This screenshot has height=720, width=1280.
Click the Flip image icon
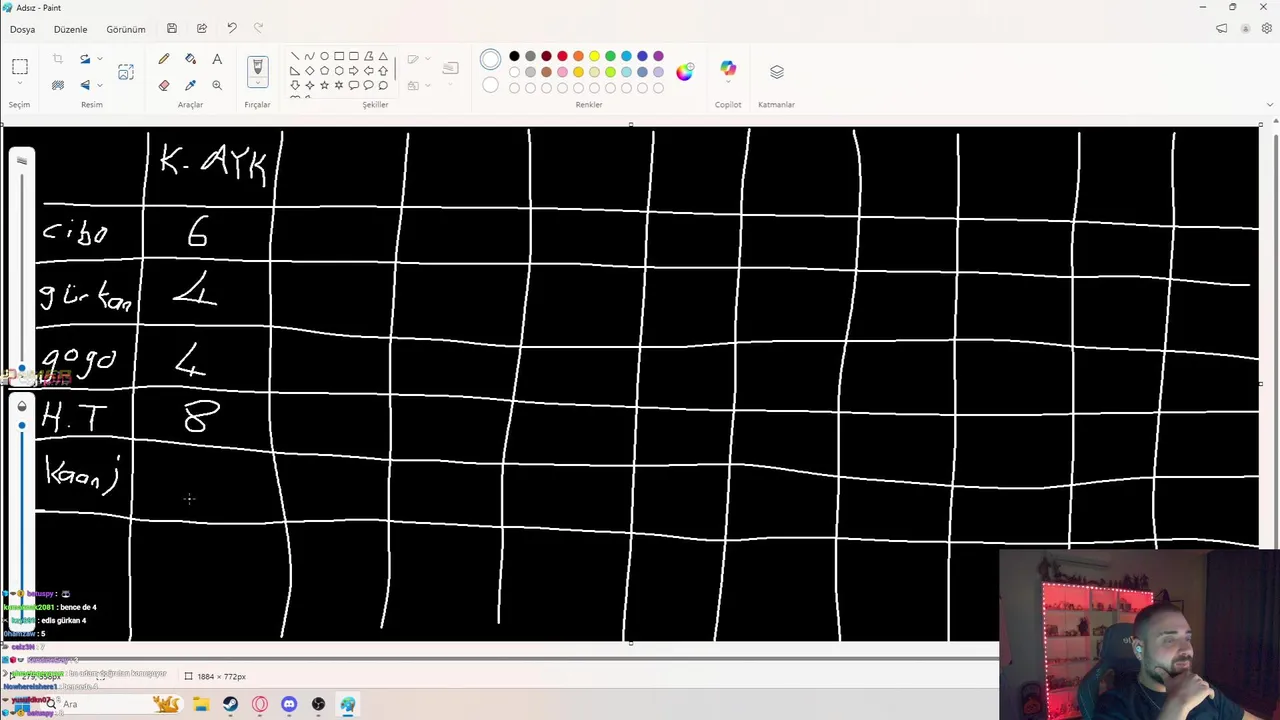click(85, 85)
